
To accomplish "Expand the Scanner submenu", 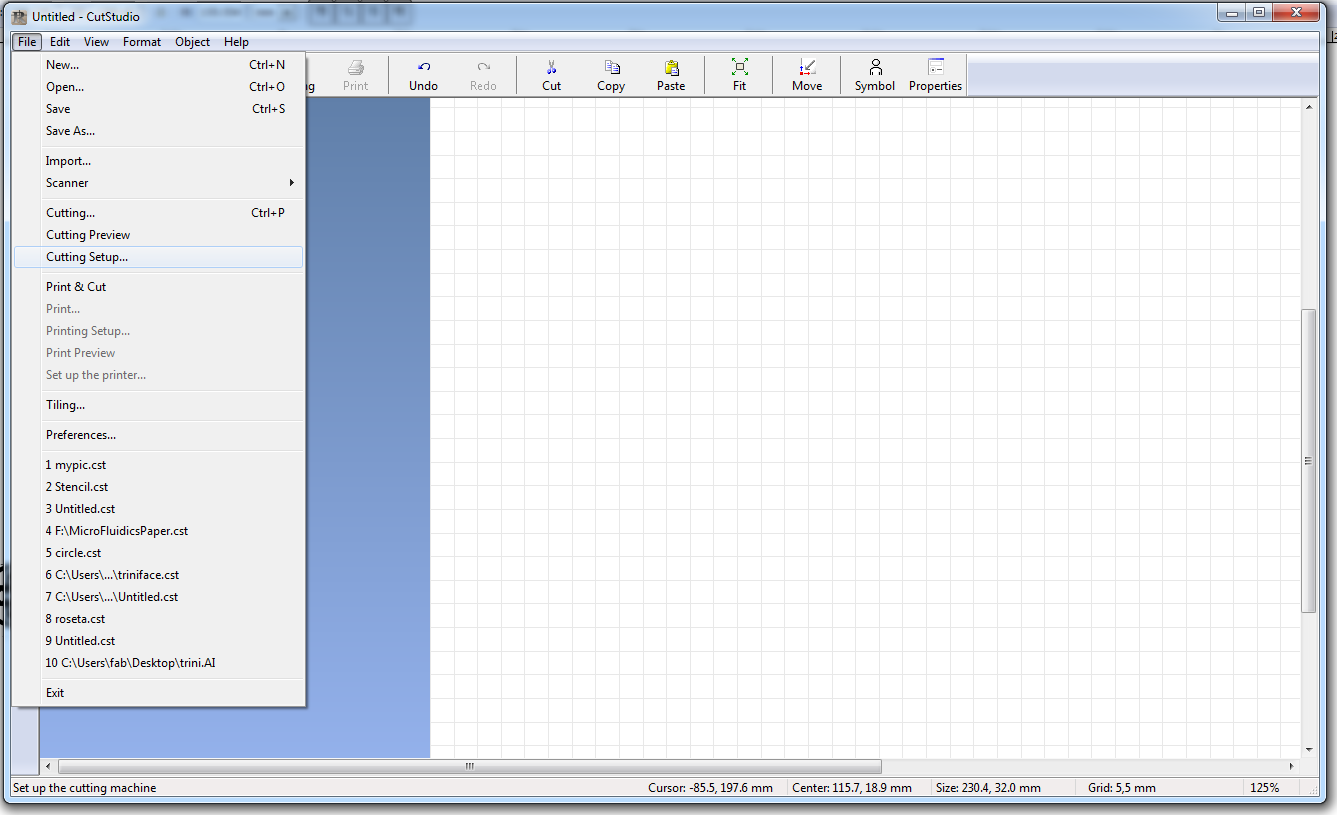I will pos(158,183).
